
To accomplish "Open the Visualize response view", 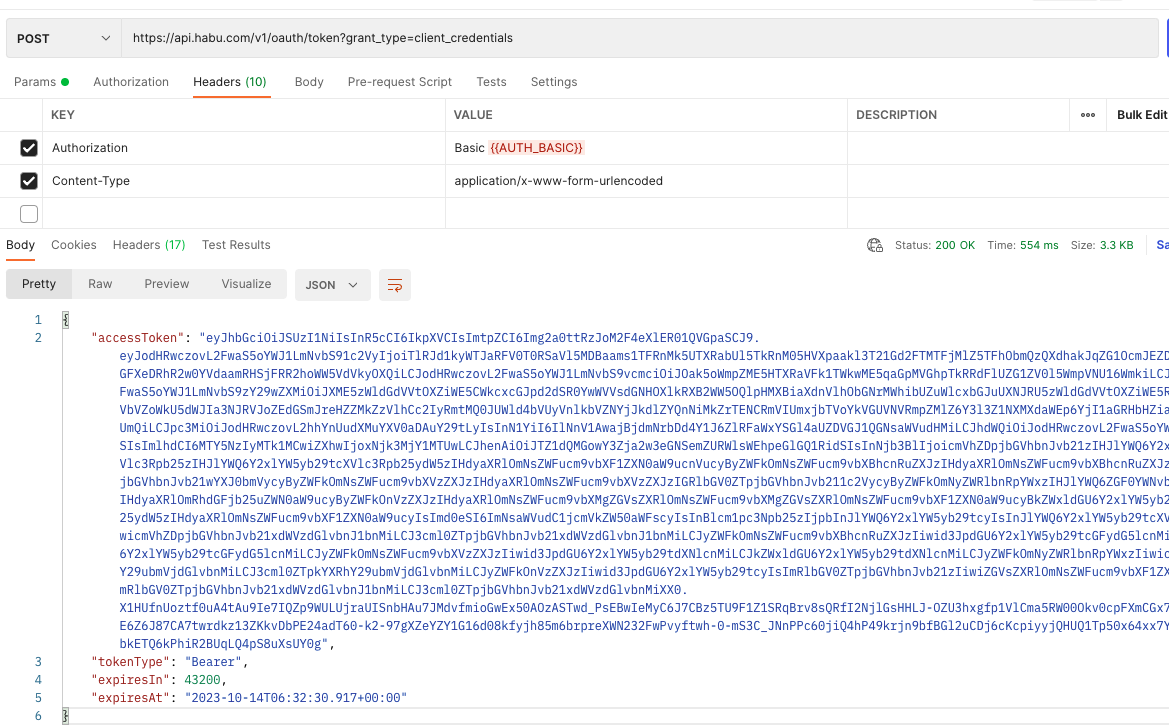I will point(245,284).
